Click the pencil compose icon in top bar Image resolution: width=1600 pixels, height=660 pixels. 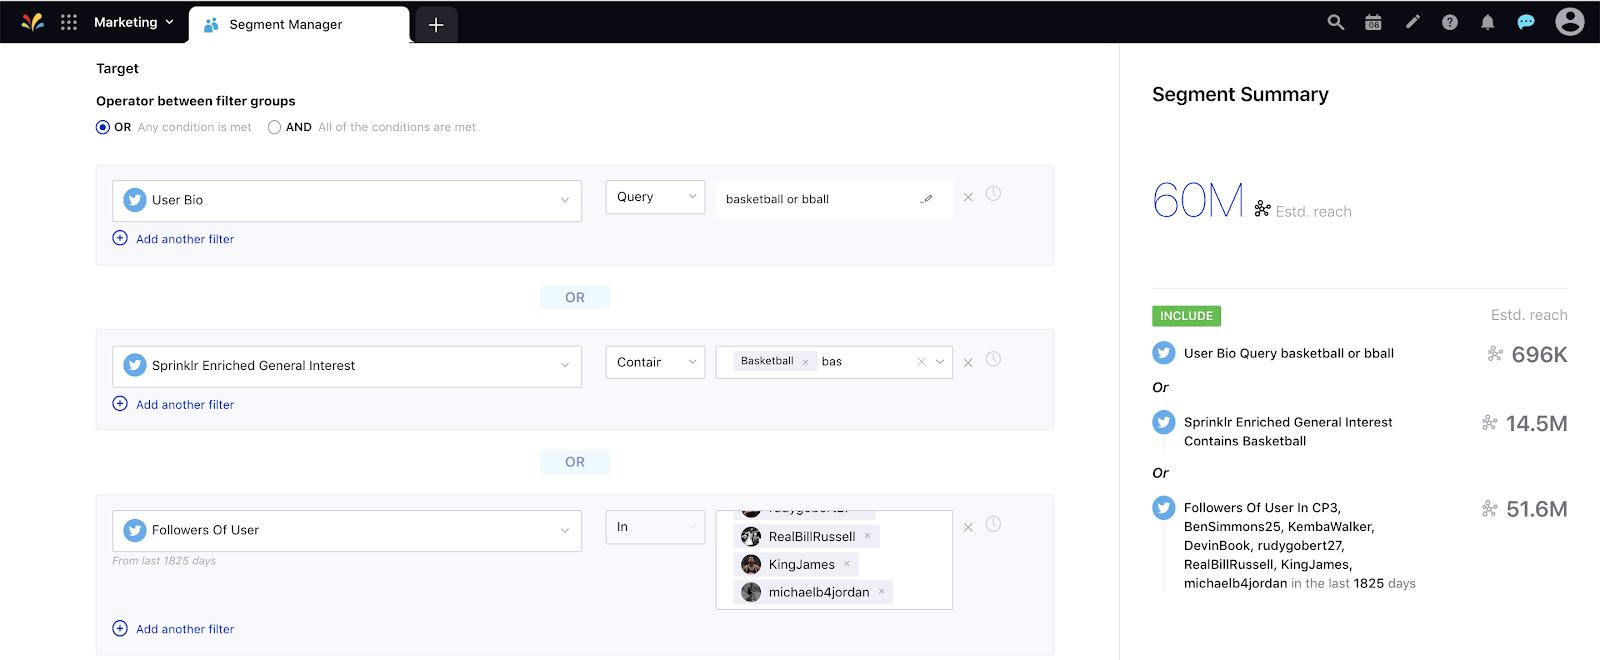click(1412, 22)
